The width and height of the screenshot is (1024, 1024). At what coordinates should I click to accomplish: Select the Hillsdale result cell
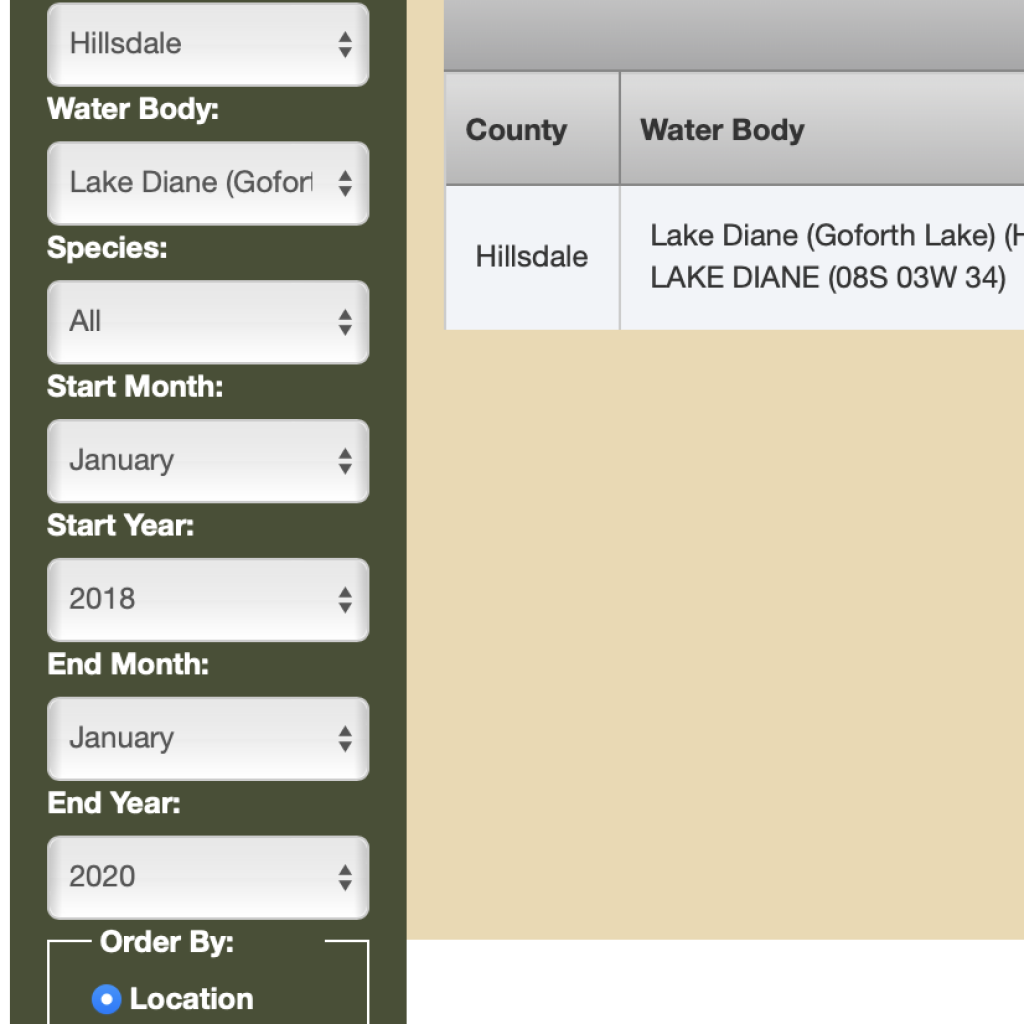[530, 256]
